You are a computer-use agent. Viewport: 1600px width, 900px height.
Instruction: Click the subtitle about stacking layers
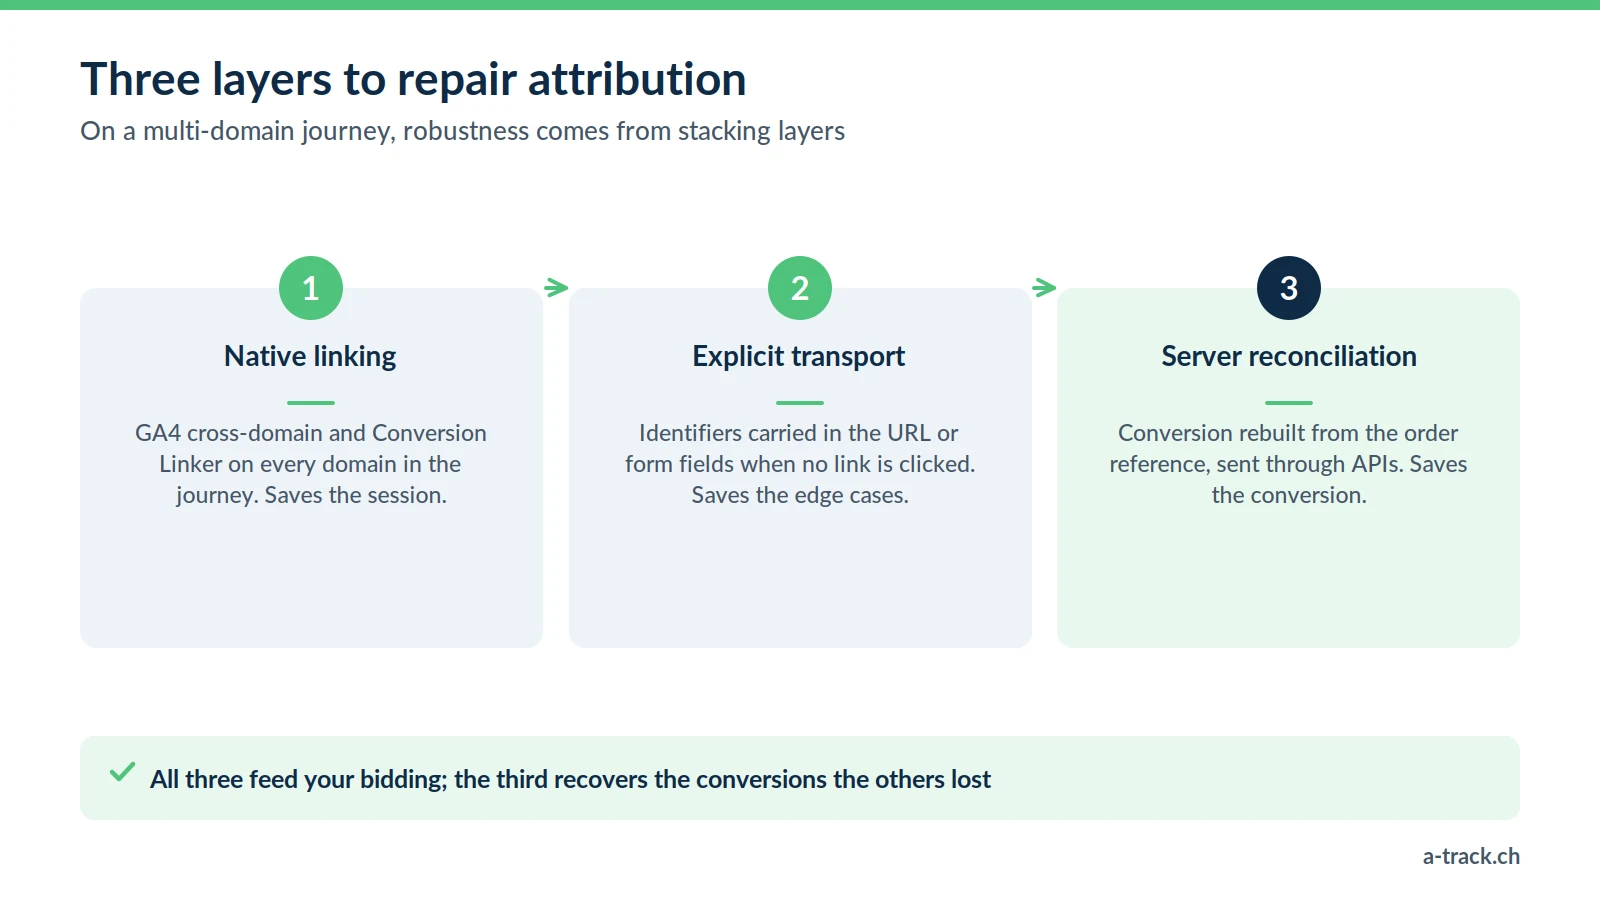[462, 131]
